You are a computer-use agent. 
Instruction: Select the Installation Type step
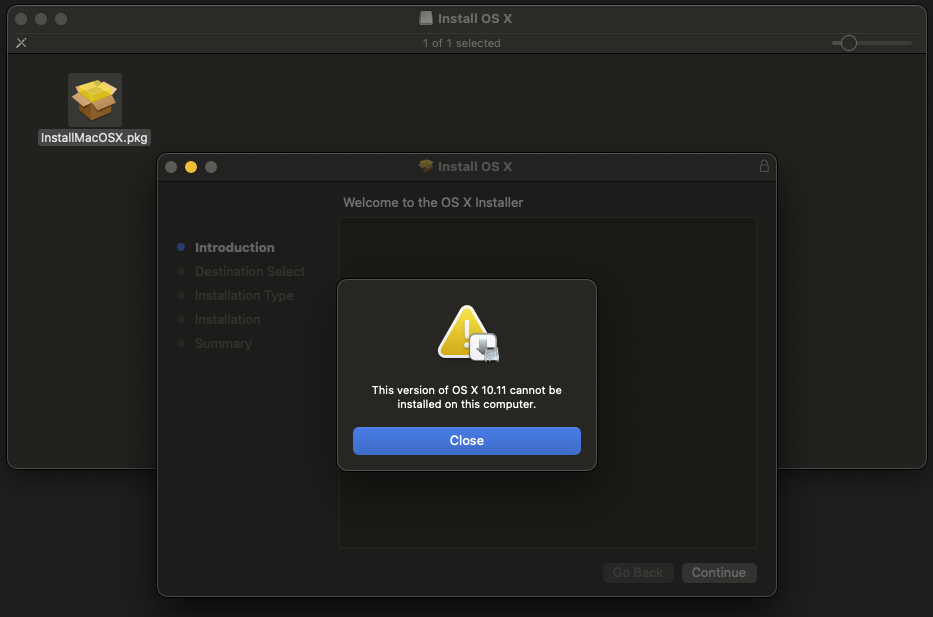click(x=243, y=295)
